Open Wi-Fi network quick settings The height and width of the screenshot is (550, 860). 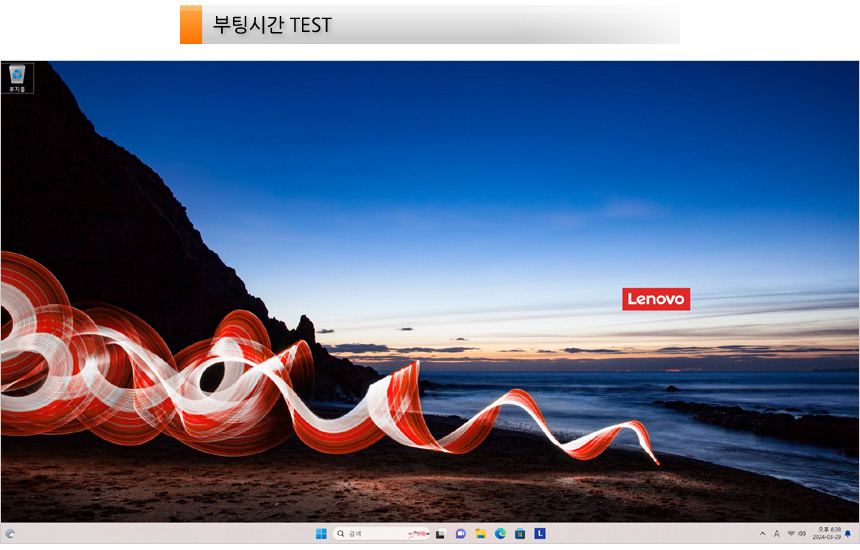pyautogui.click(x=790, y=534)
